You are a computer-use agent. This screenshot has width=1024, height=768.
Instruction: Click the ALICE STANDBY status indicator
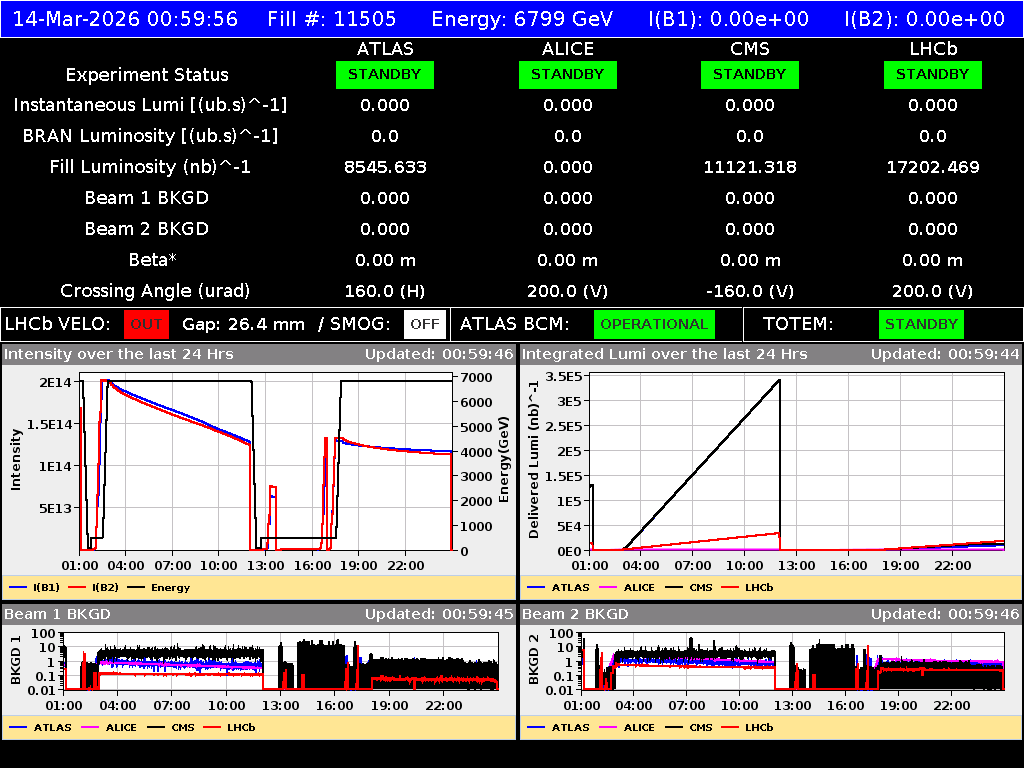click(567, 75)
